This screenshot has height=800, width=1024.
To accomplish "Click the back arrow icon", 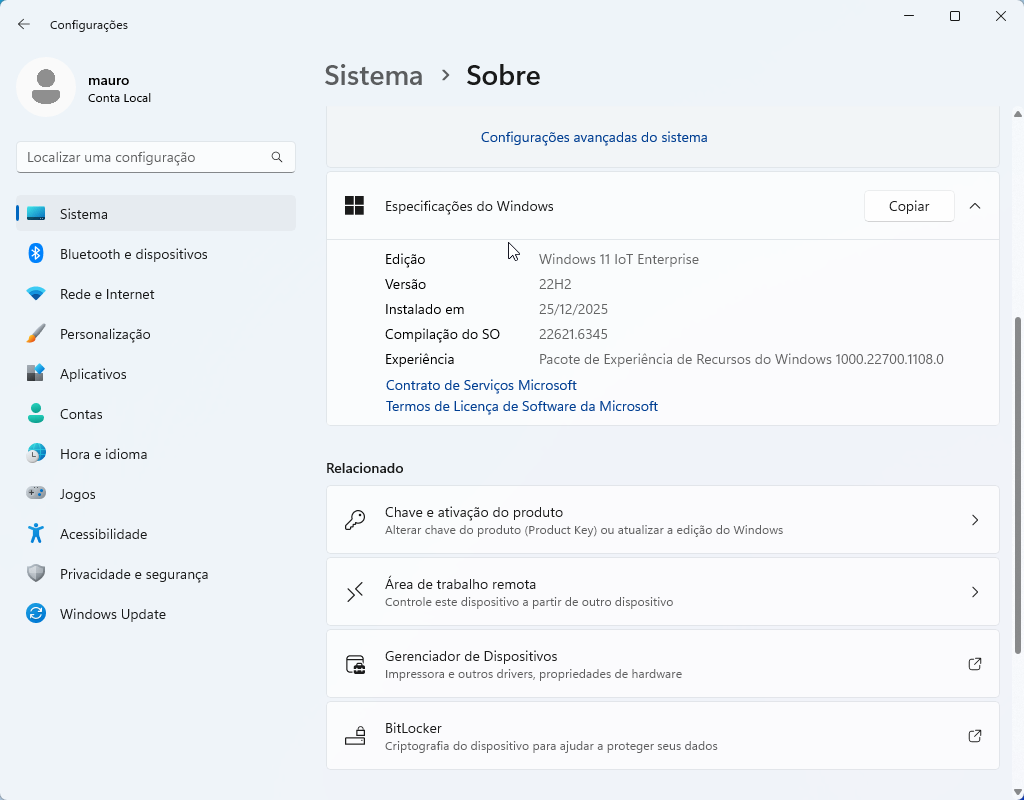I will coord(24,24).
